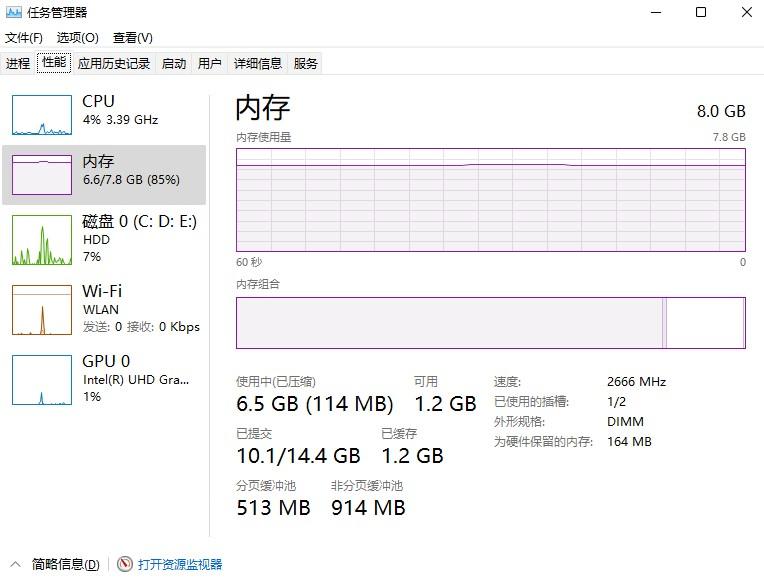Open the 文件(F) menu

click(x=23, y=38)
